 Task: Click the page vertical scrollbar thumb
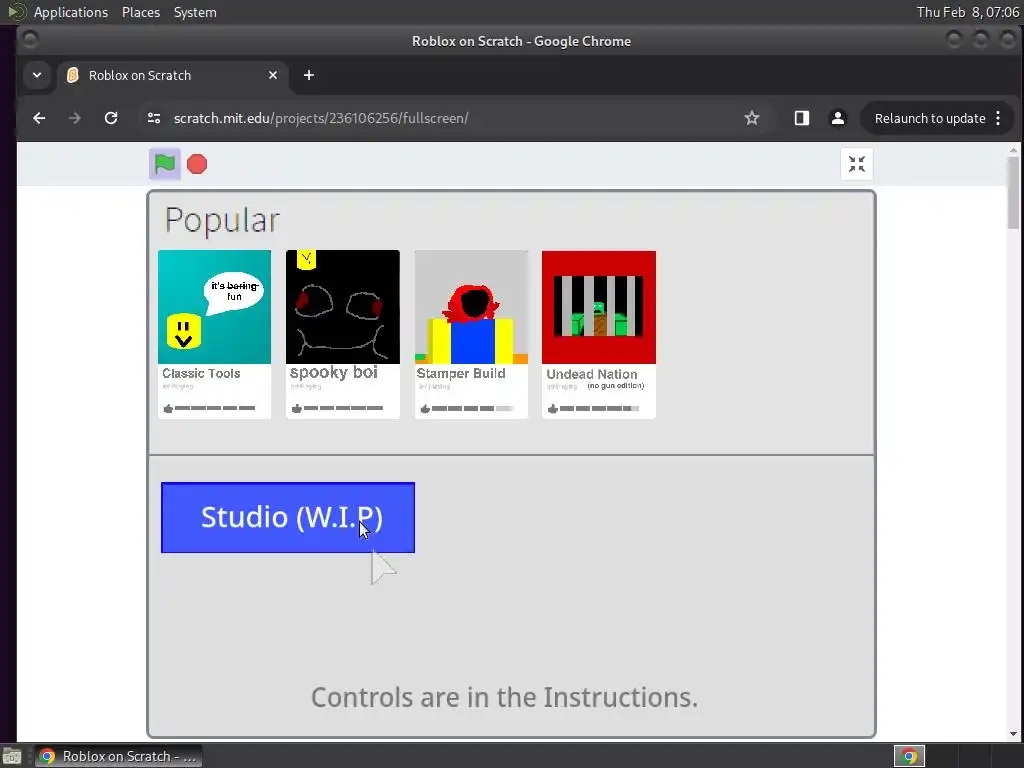tap(1013, 193)
